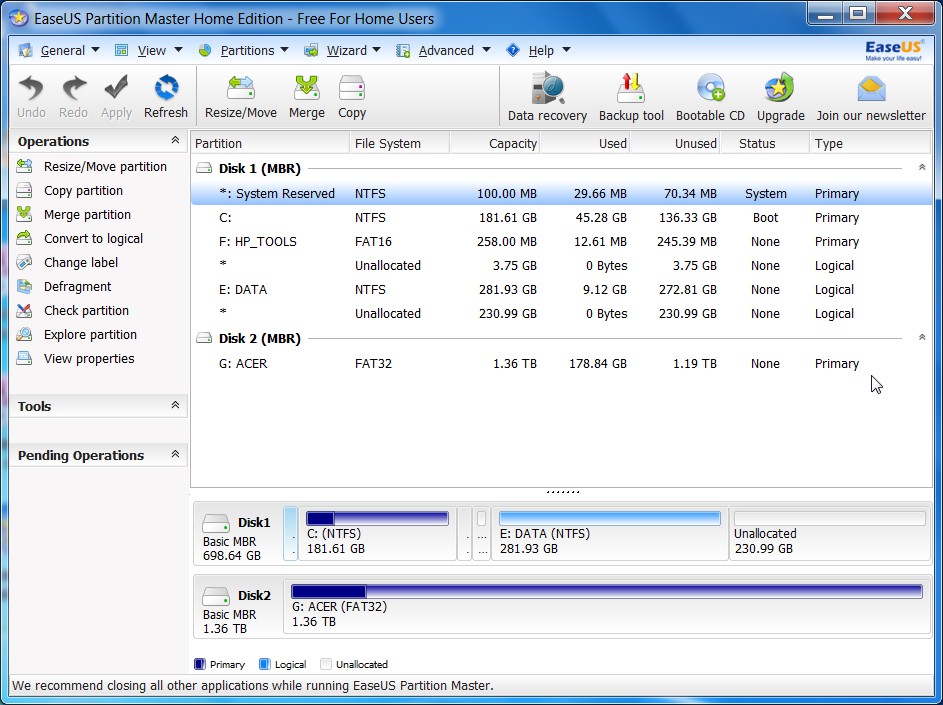This screenshot has height=705, width=943.
Task: Open the Upgrade option
Action: [x=779, y=95]
